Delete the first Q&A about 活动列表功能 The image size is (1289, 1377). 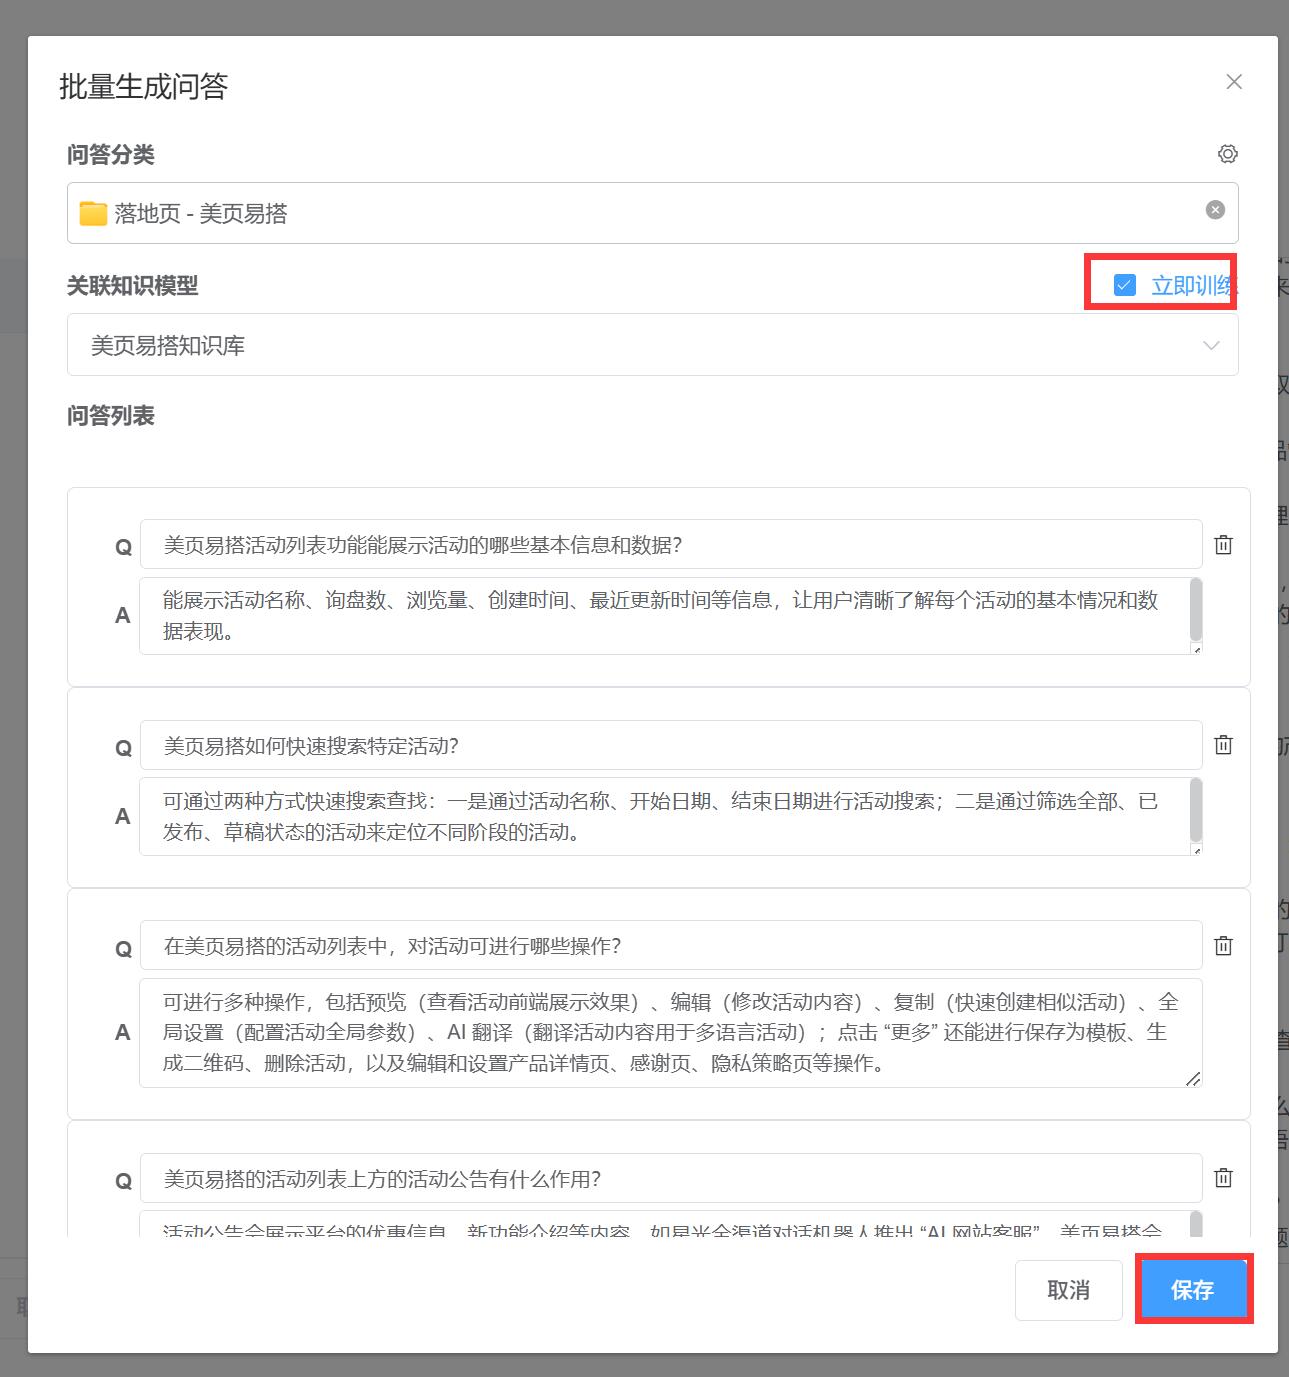(x=1223, y=545)
